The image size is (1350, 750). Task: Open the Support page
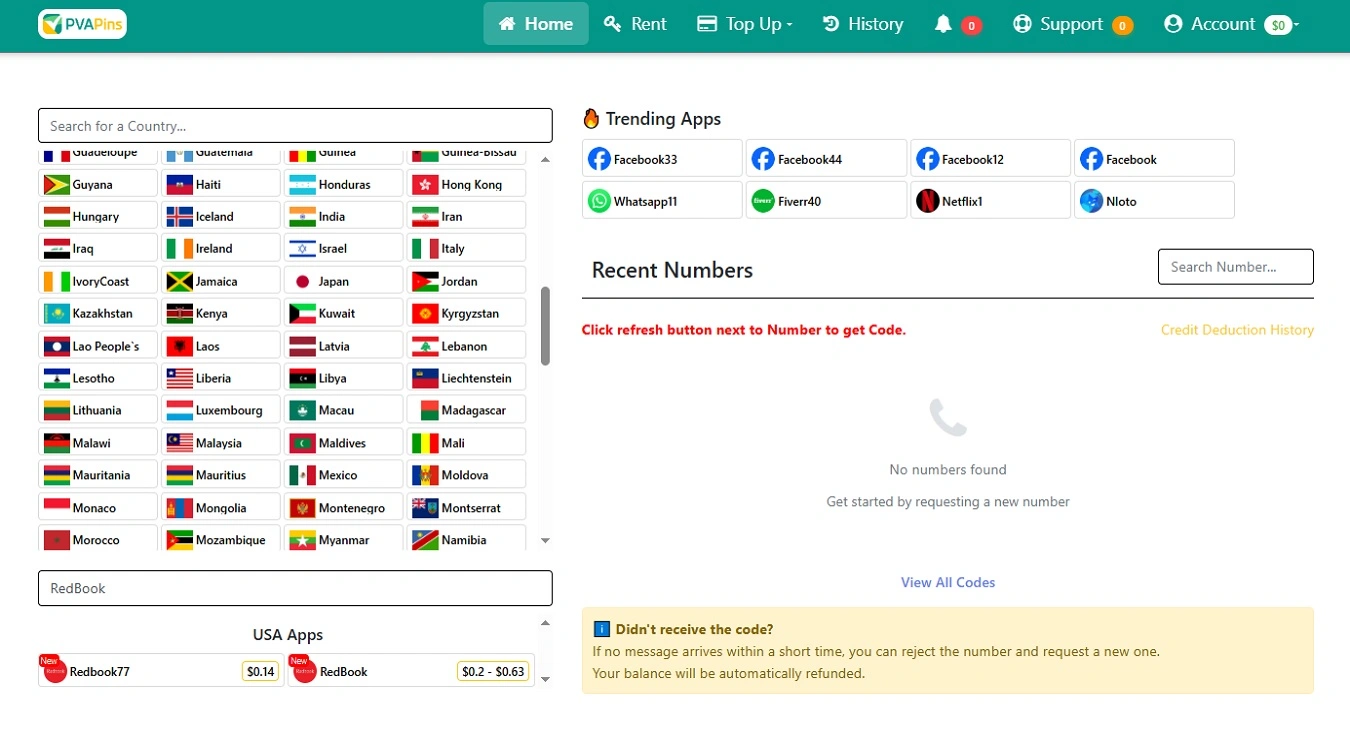[x=1072, y=24]
